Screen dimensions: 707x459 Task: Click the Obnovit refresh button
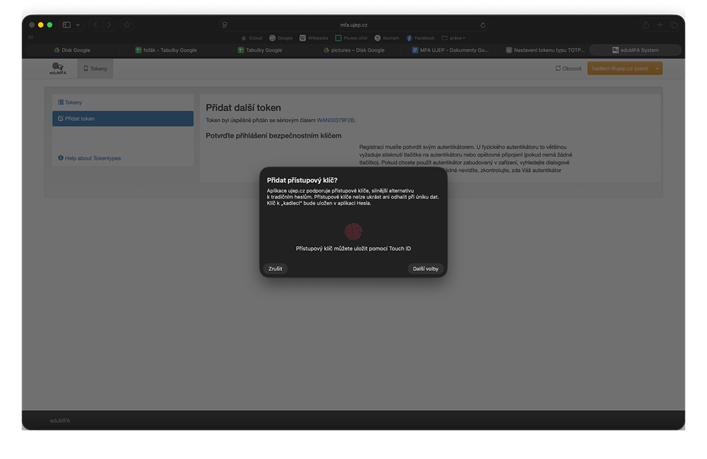point(568,69)
